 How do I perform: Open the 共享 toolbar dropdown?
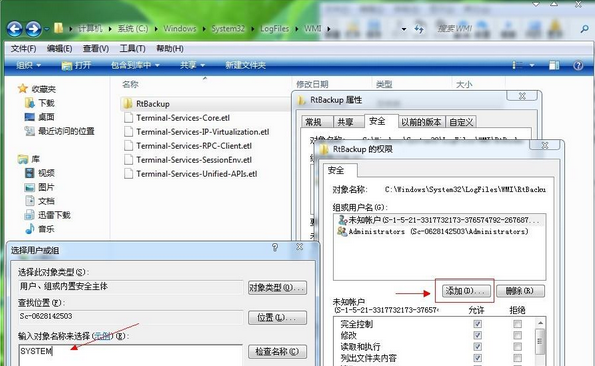click(192, 65)
